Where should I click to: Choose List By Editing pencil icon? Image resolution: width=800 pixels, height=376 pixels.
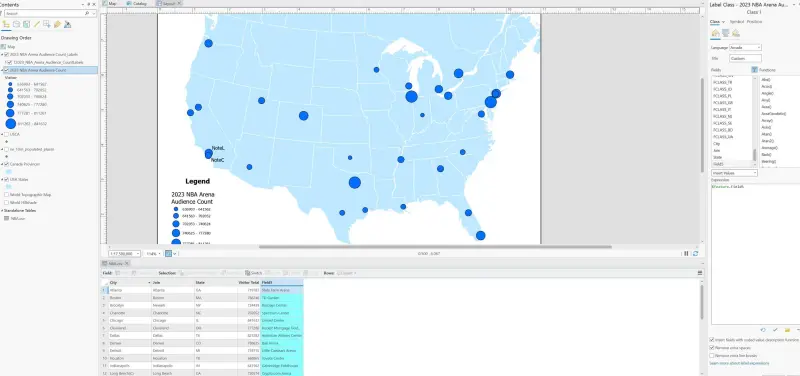click(37, 24)
